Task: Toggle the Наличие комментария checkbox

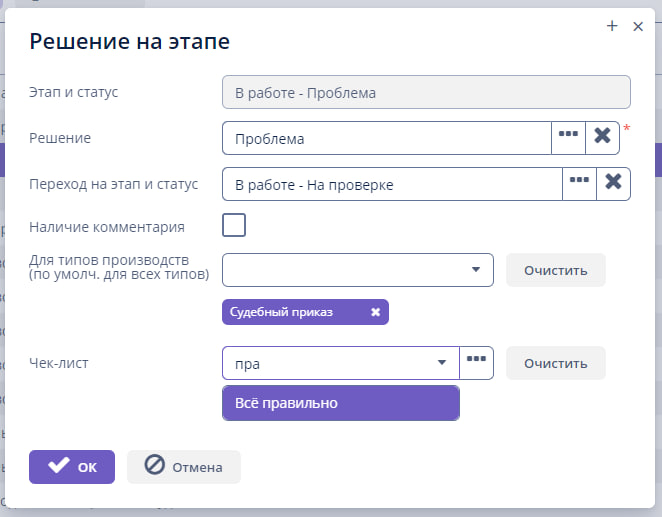Action: coord(234,226)
